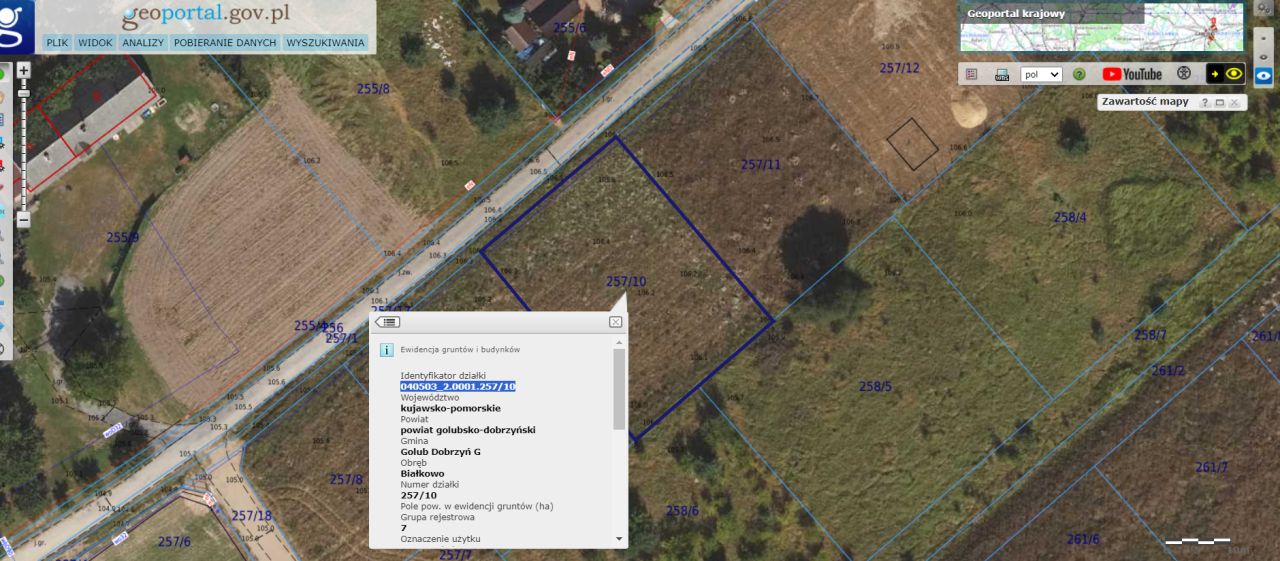The height and width of the screenshot is (561, 1280).
Task: Click the kujawsko-pomorskie value
Action: click(451, 408)
